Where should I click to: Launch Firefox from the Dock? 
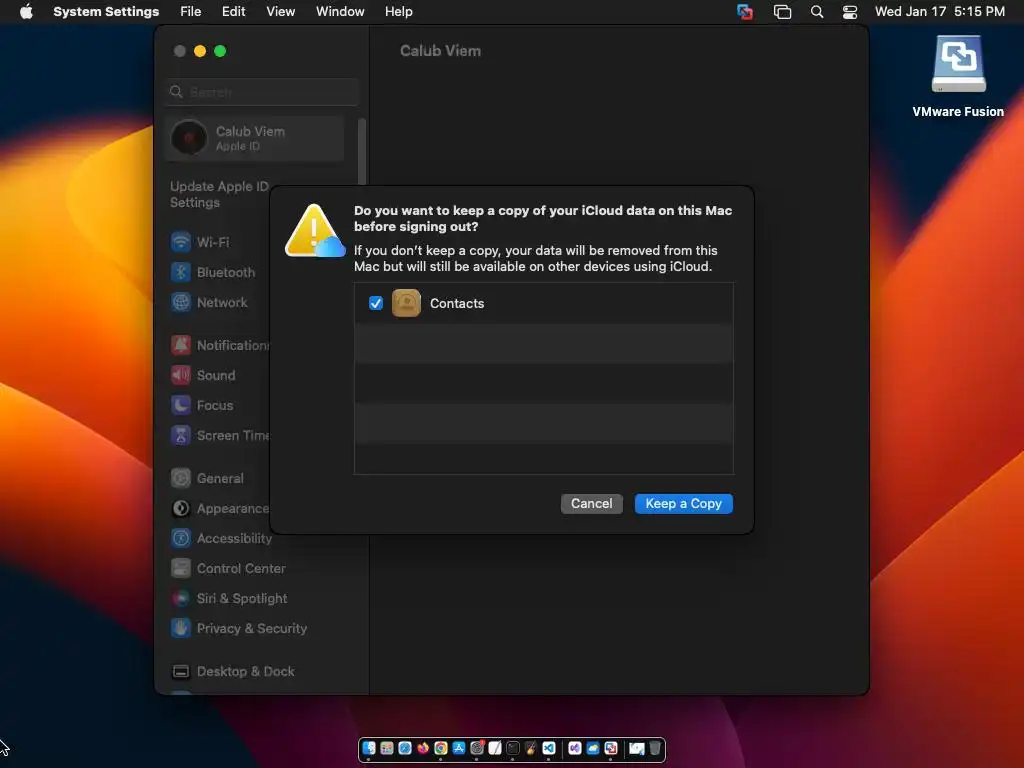click(423, 748)
